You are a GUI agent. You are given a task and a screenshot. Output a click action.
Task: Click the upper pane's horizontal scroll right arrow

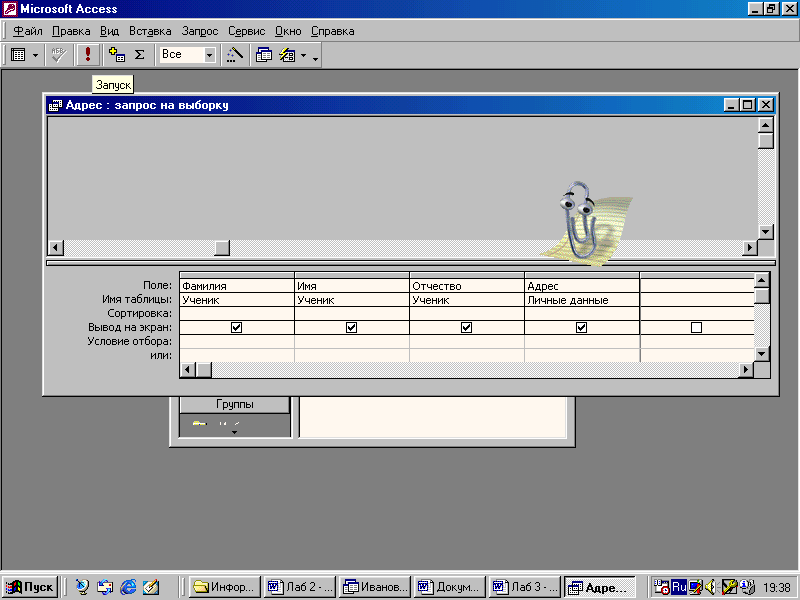point(749,248)
